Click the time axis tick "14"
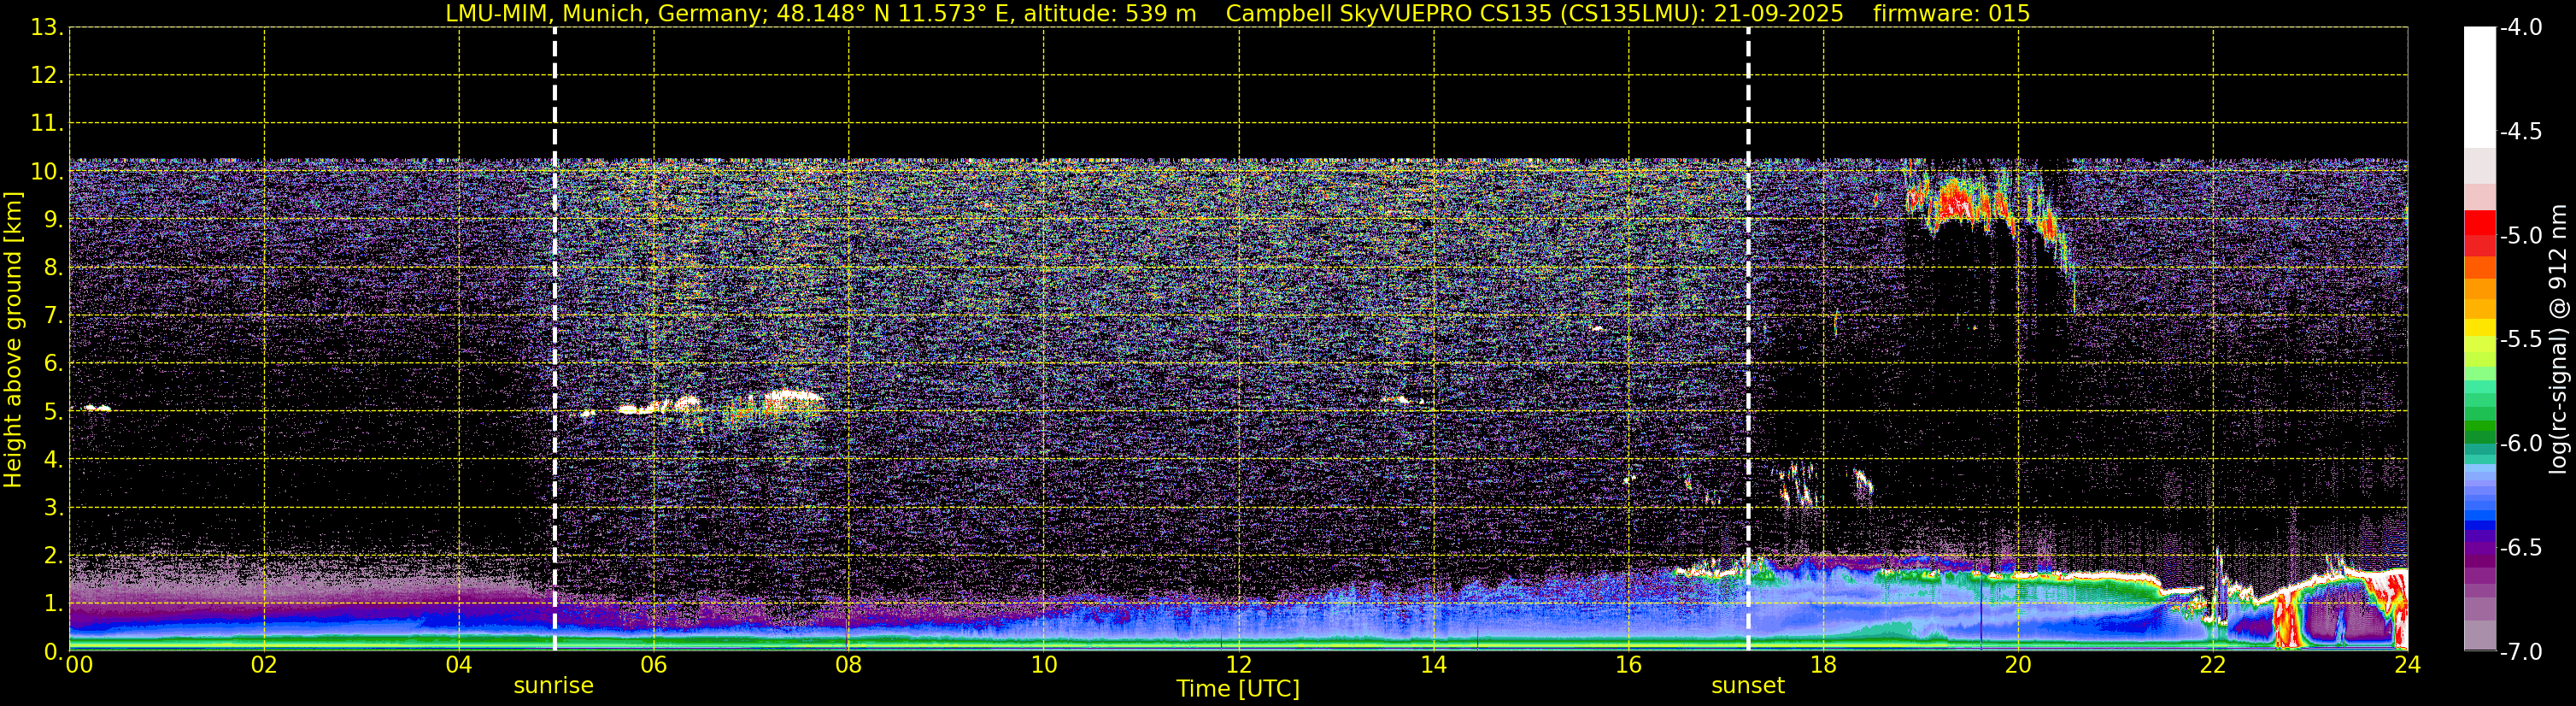 point(1434,666)
